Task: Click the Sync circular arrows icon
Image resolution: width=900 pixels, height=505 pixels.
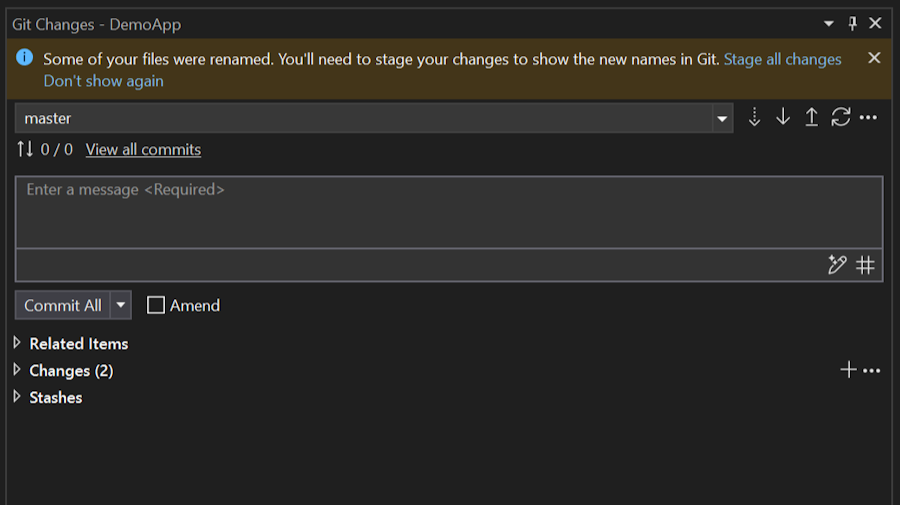Action: pyautogui.click(x=841, y=118)
